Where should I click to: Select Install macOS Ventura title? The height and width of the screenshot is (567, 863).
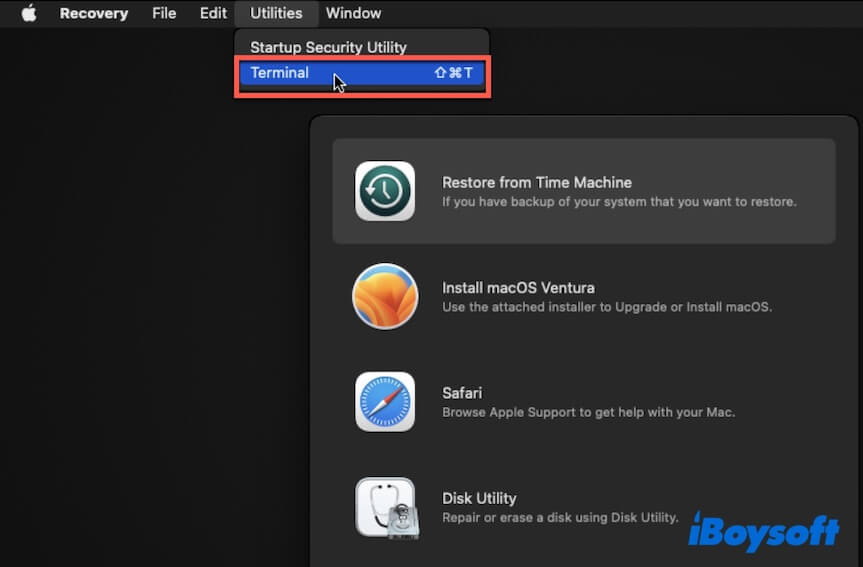(518, 288)
